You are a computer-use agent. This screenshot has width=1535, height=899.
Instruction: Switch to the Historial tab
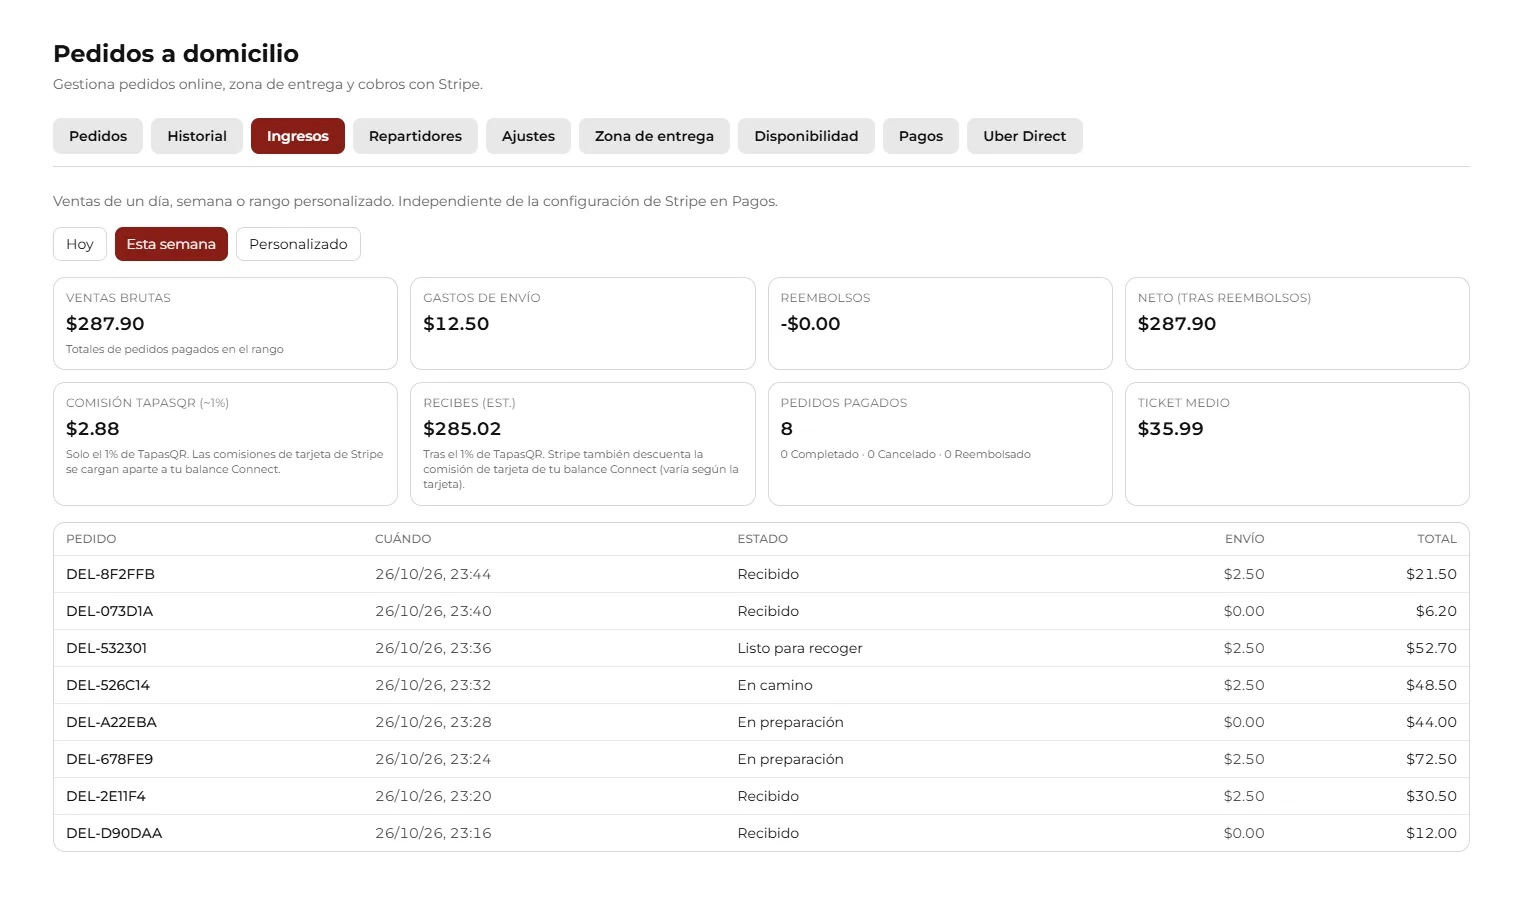[197, 136]
